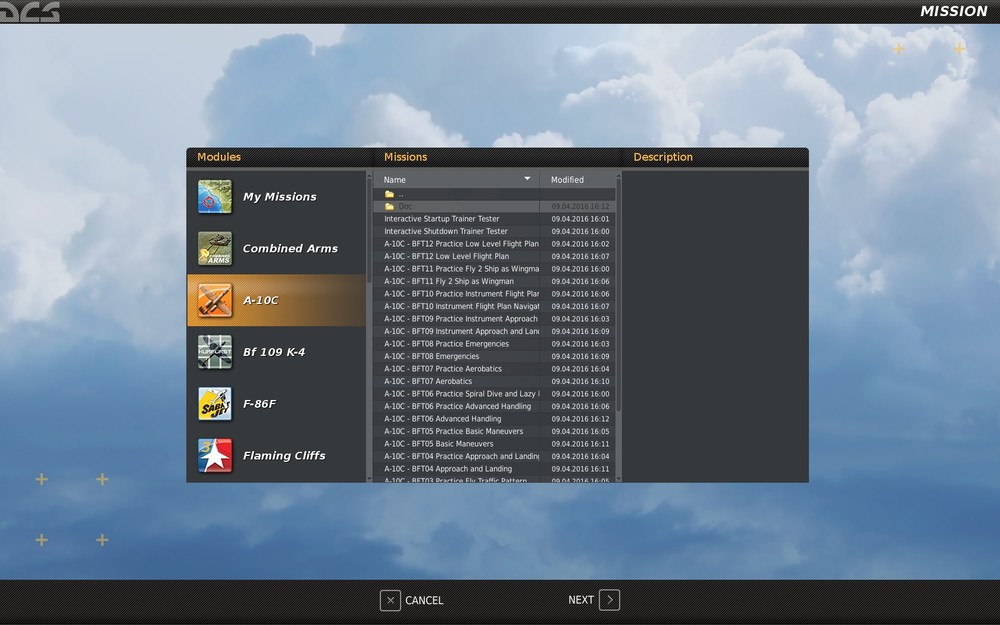The image size is (1000, 625).
Task: Click Doc folder date 09.04.2016 16:12
Action: tap(580, 207)
